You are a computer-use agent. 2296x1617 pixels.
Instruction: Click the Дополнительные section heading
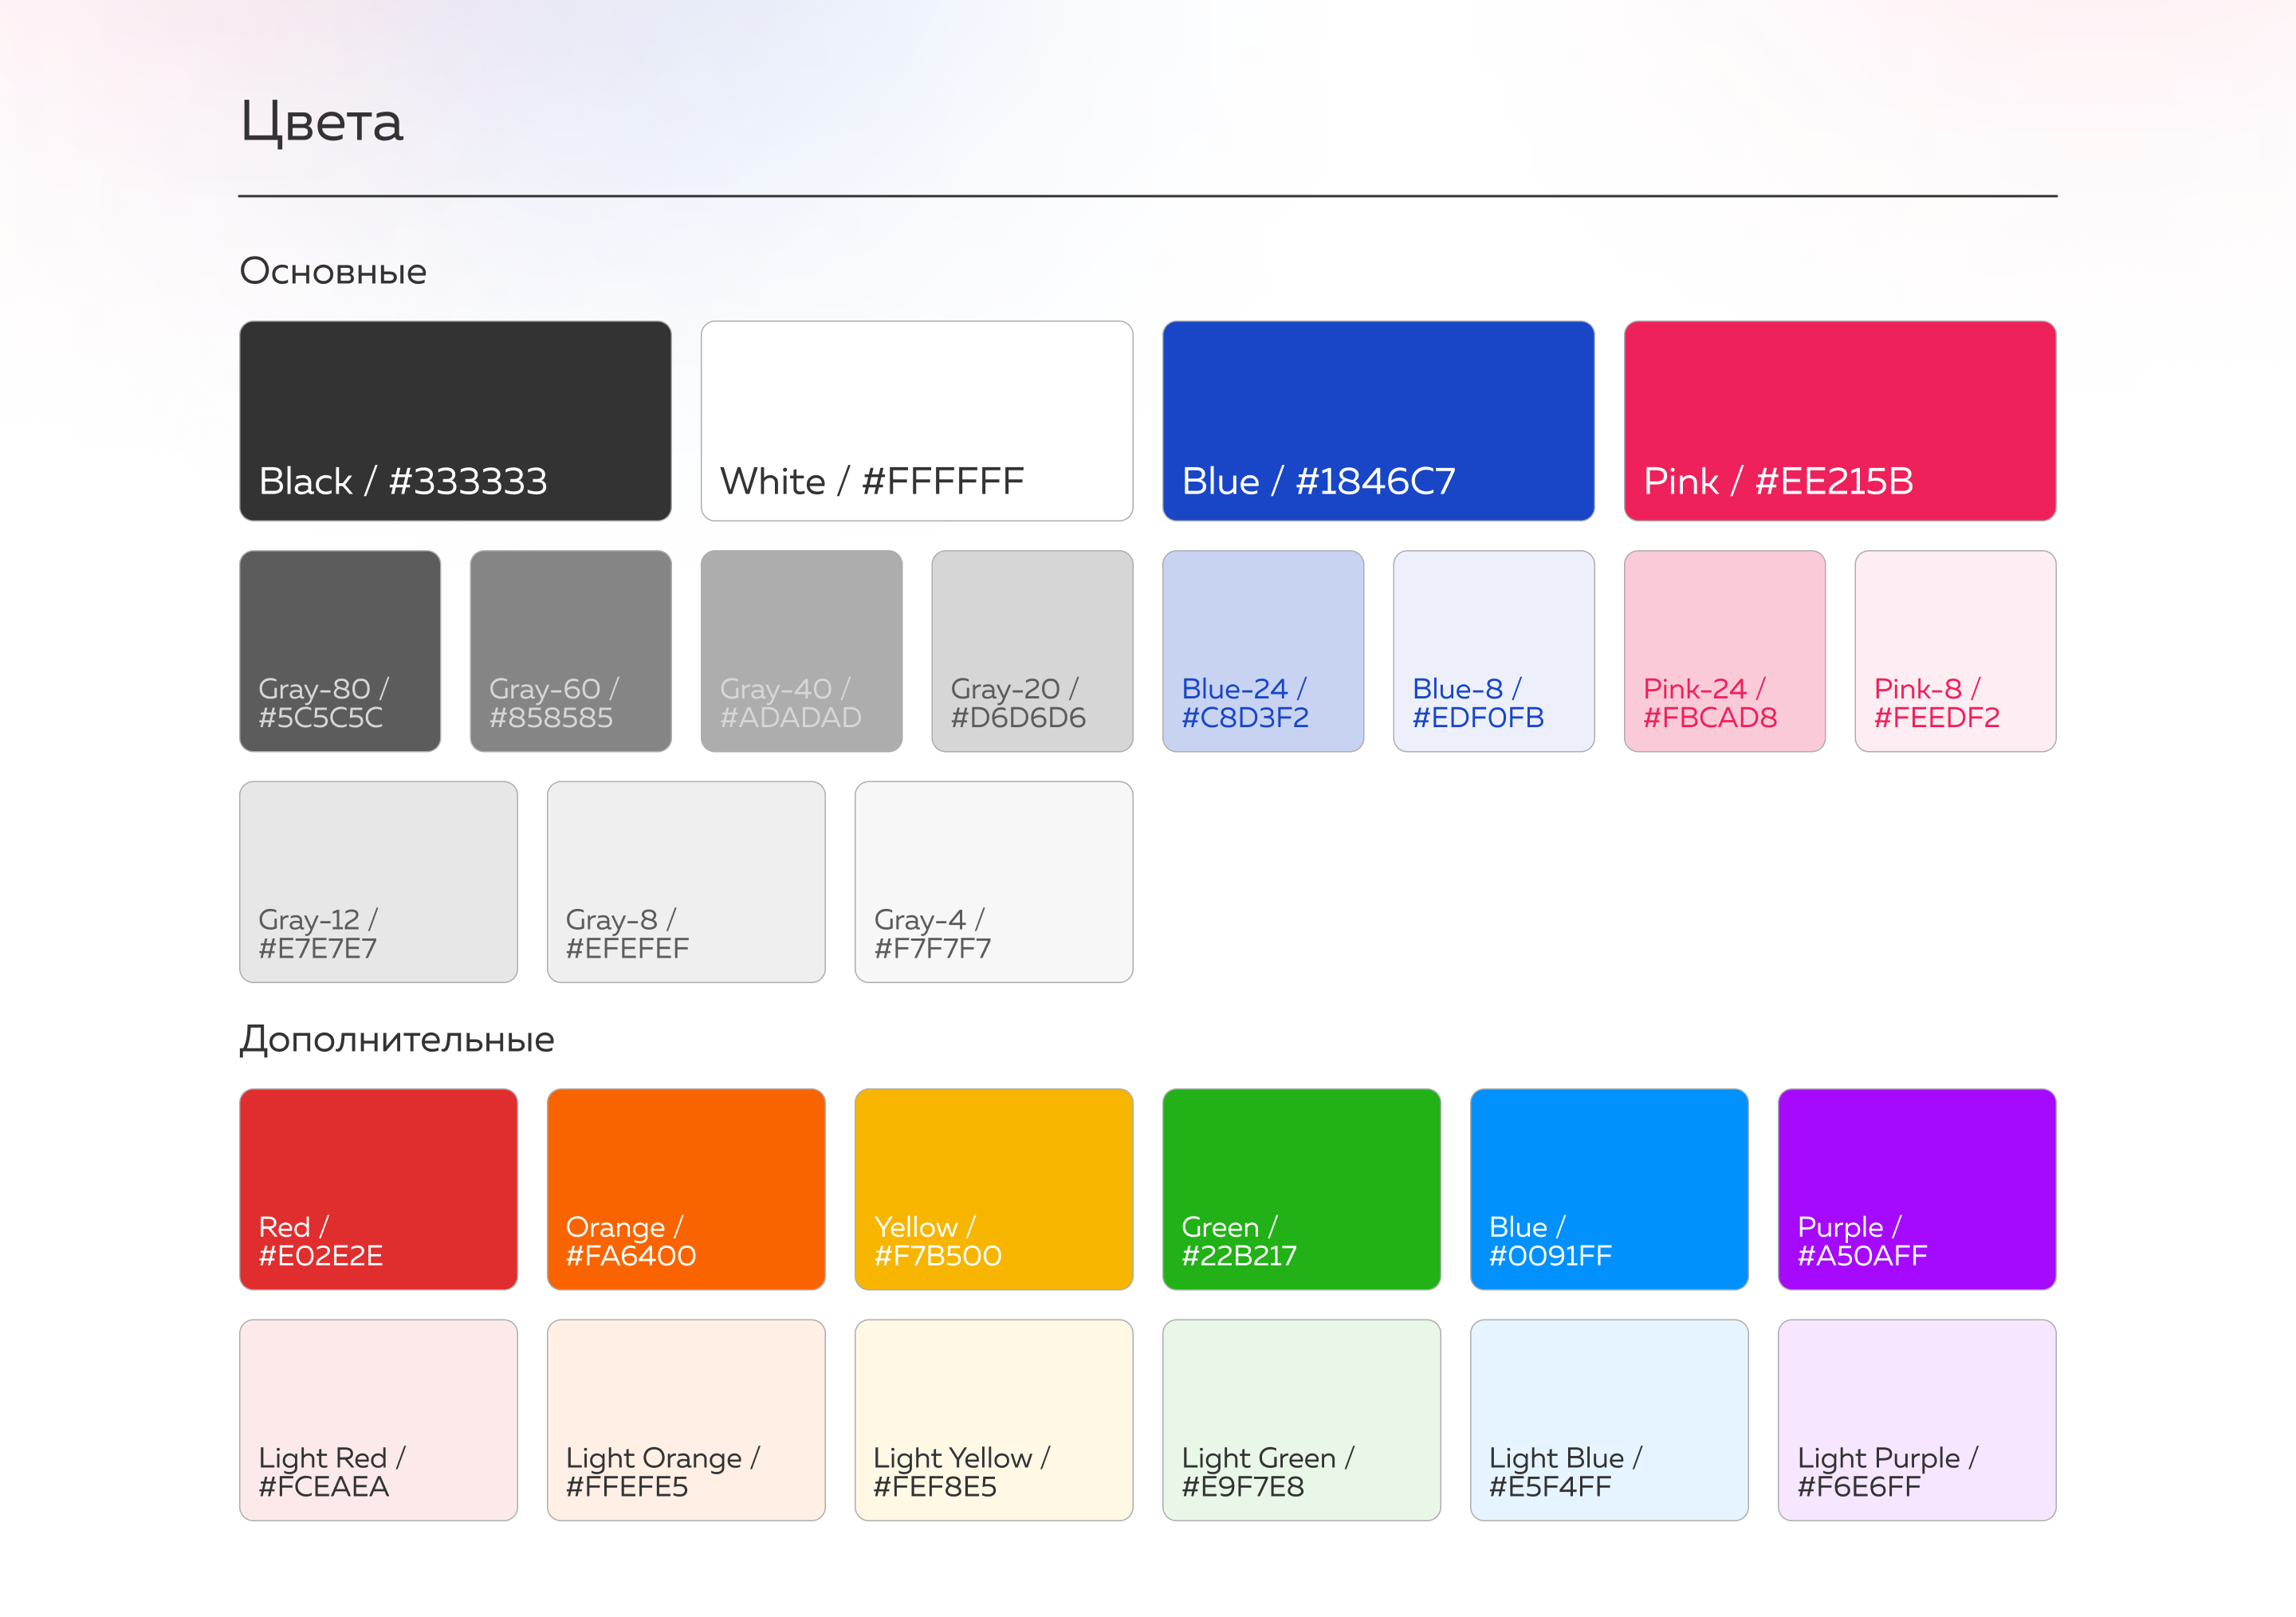pyautogui.click(x=397, y=1039)
